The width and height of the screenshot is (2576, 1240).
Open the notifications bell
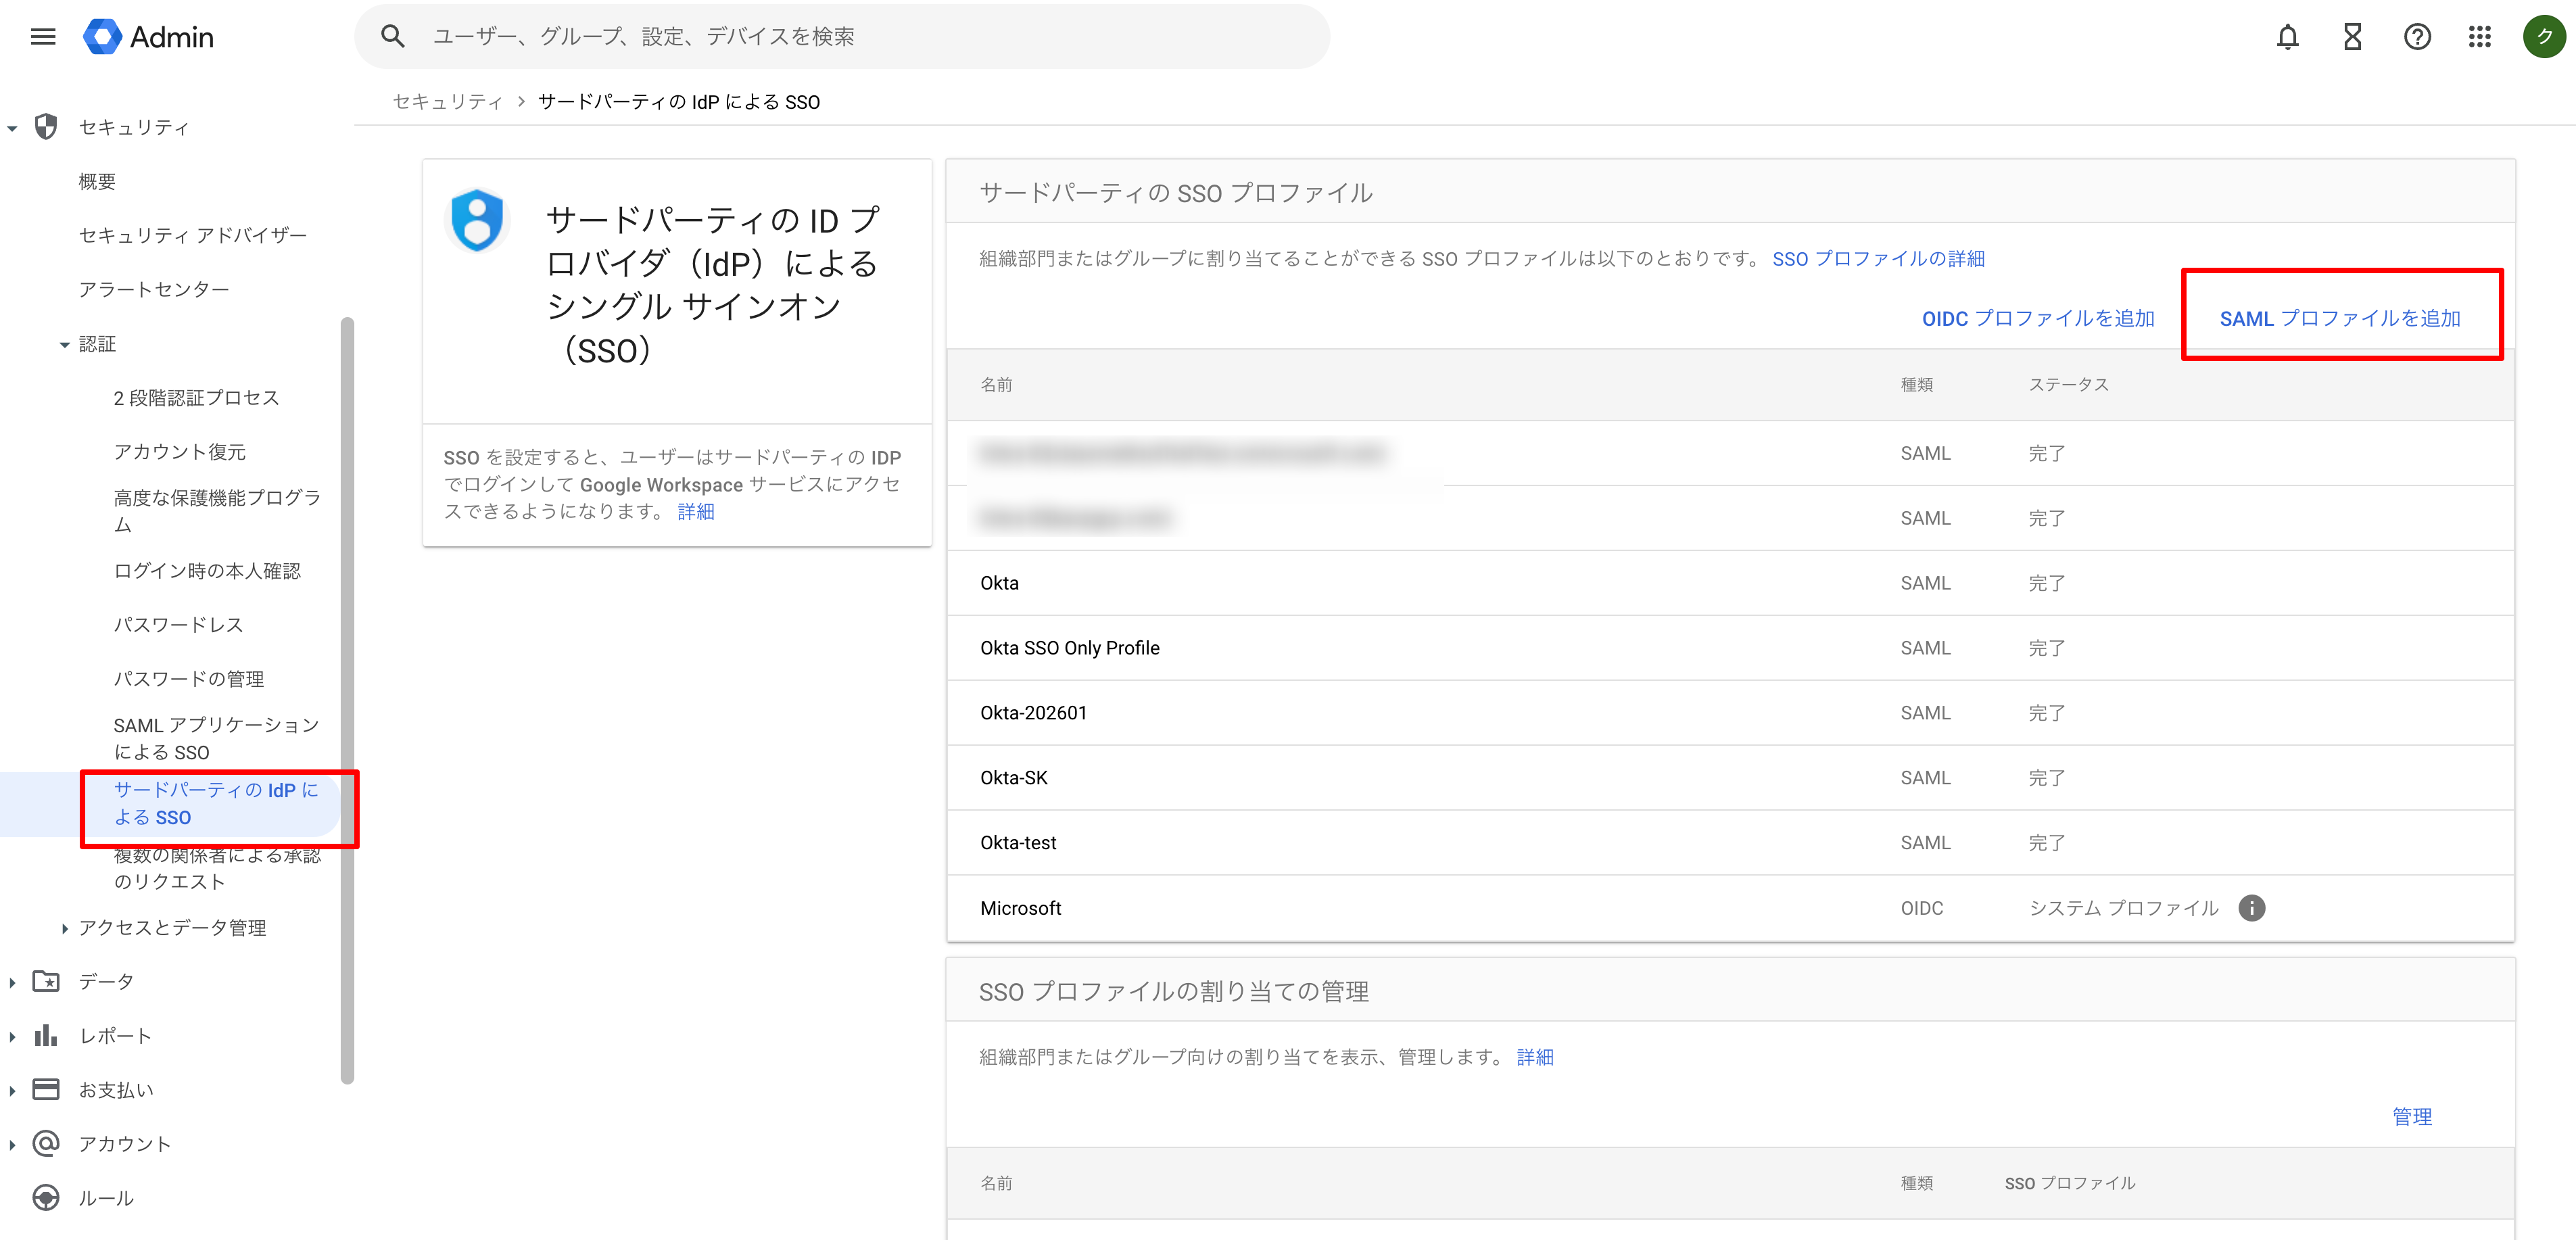(2288, 36)
